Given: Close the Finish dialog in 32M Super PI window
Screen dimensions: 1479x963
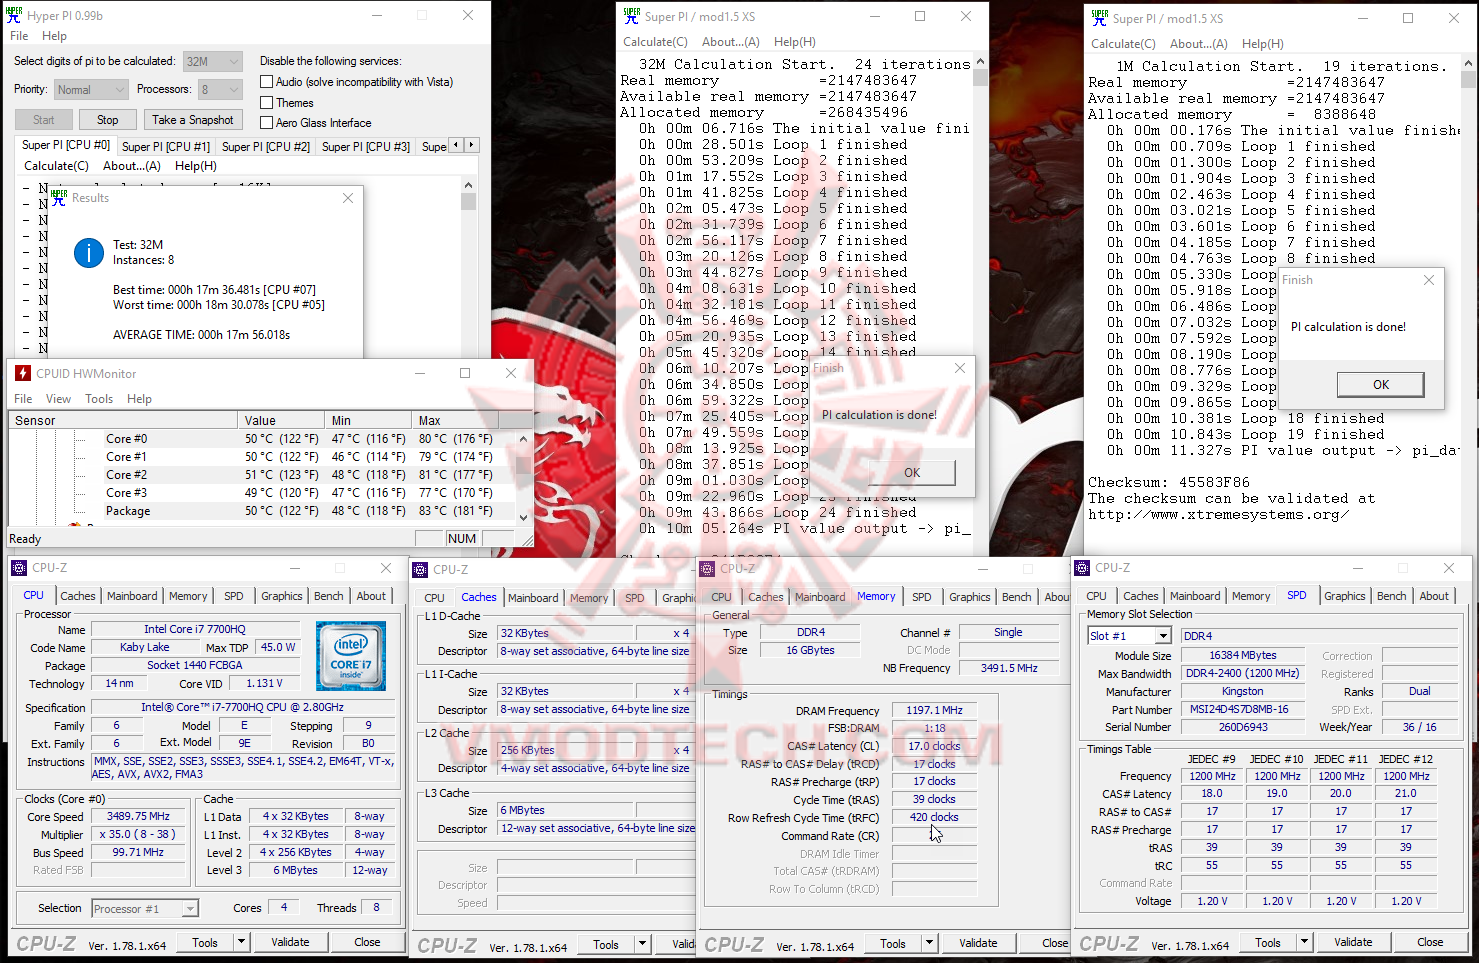Looking at the screenshot, I should [960, 368].
